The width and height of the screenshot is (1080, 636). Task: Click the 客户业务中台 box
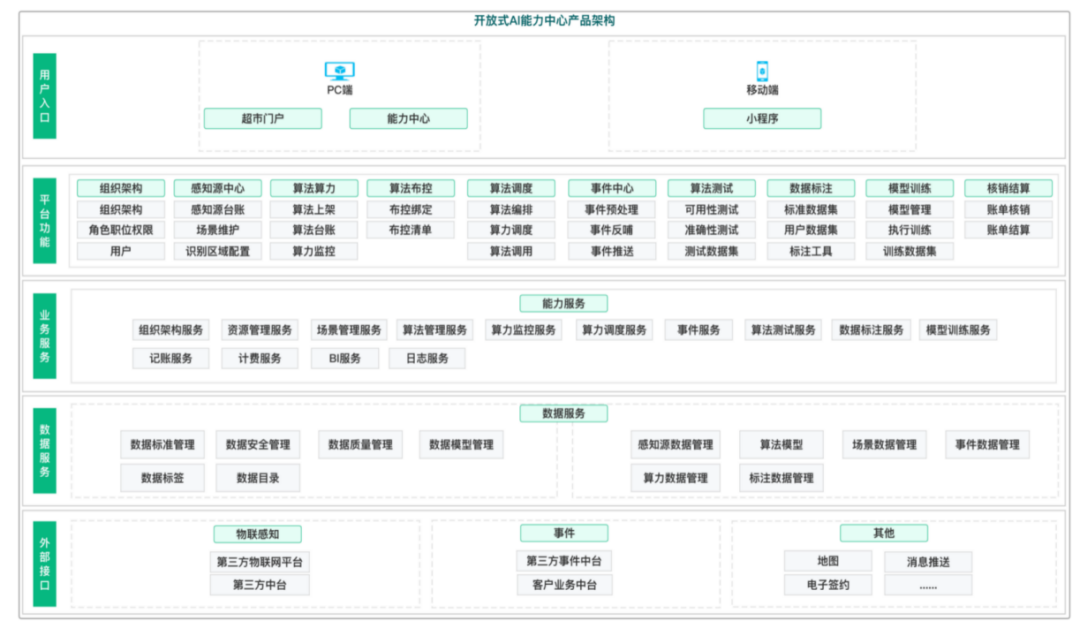(564, 585)
